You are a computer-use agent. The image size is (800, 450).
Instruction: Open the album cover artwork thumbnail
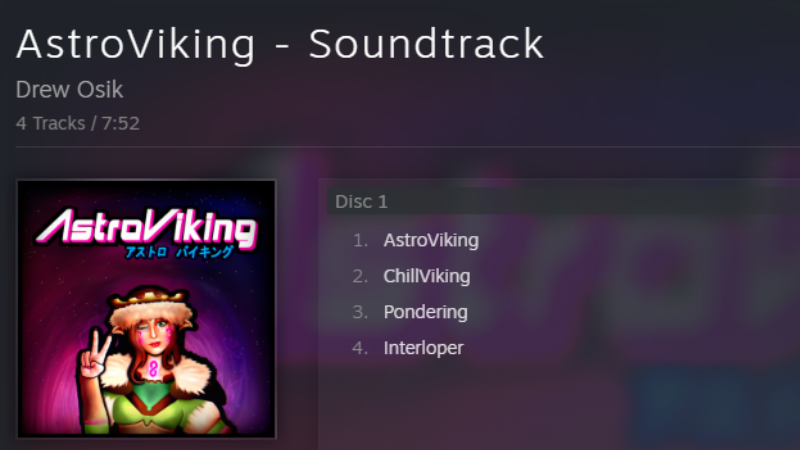point(146,309)
